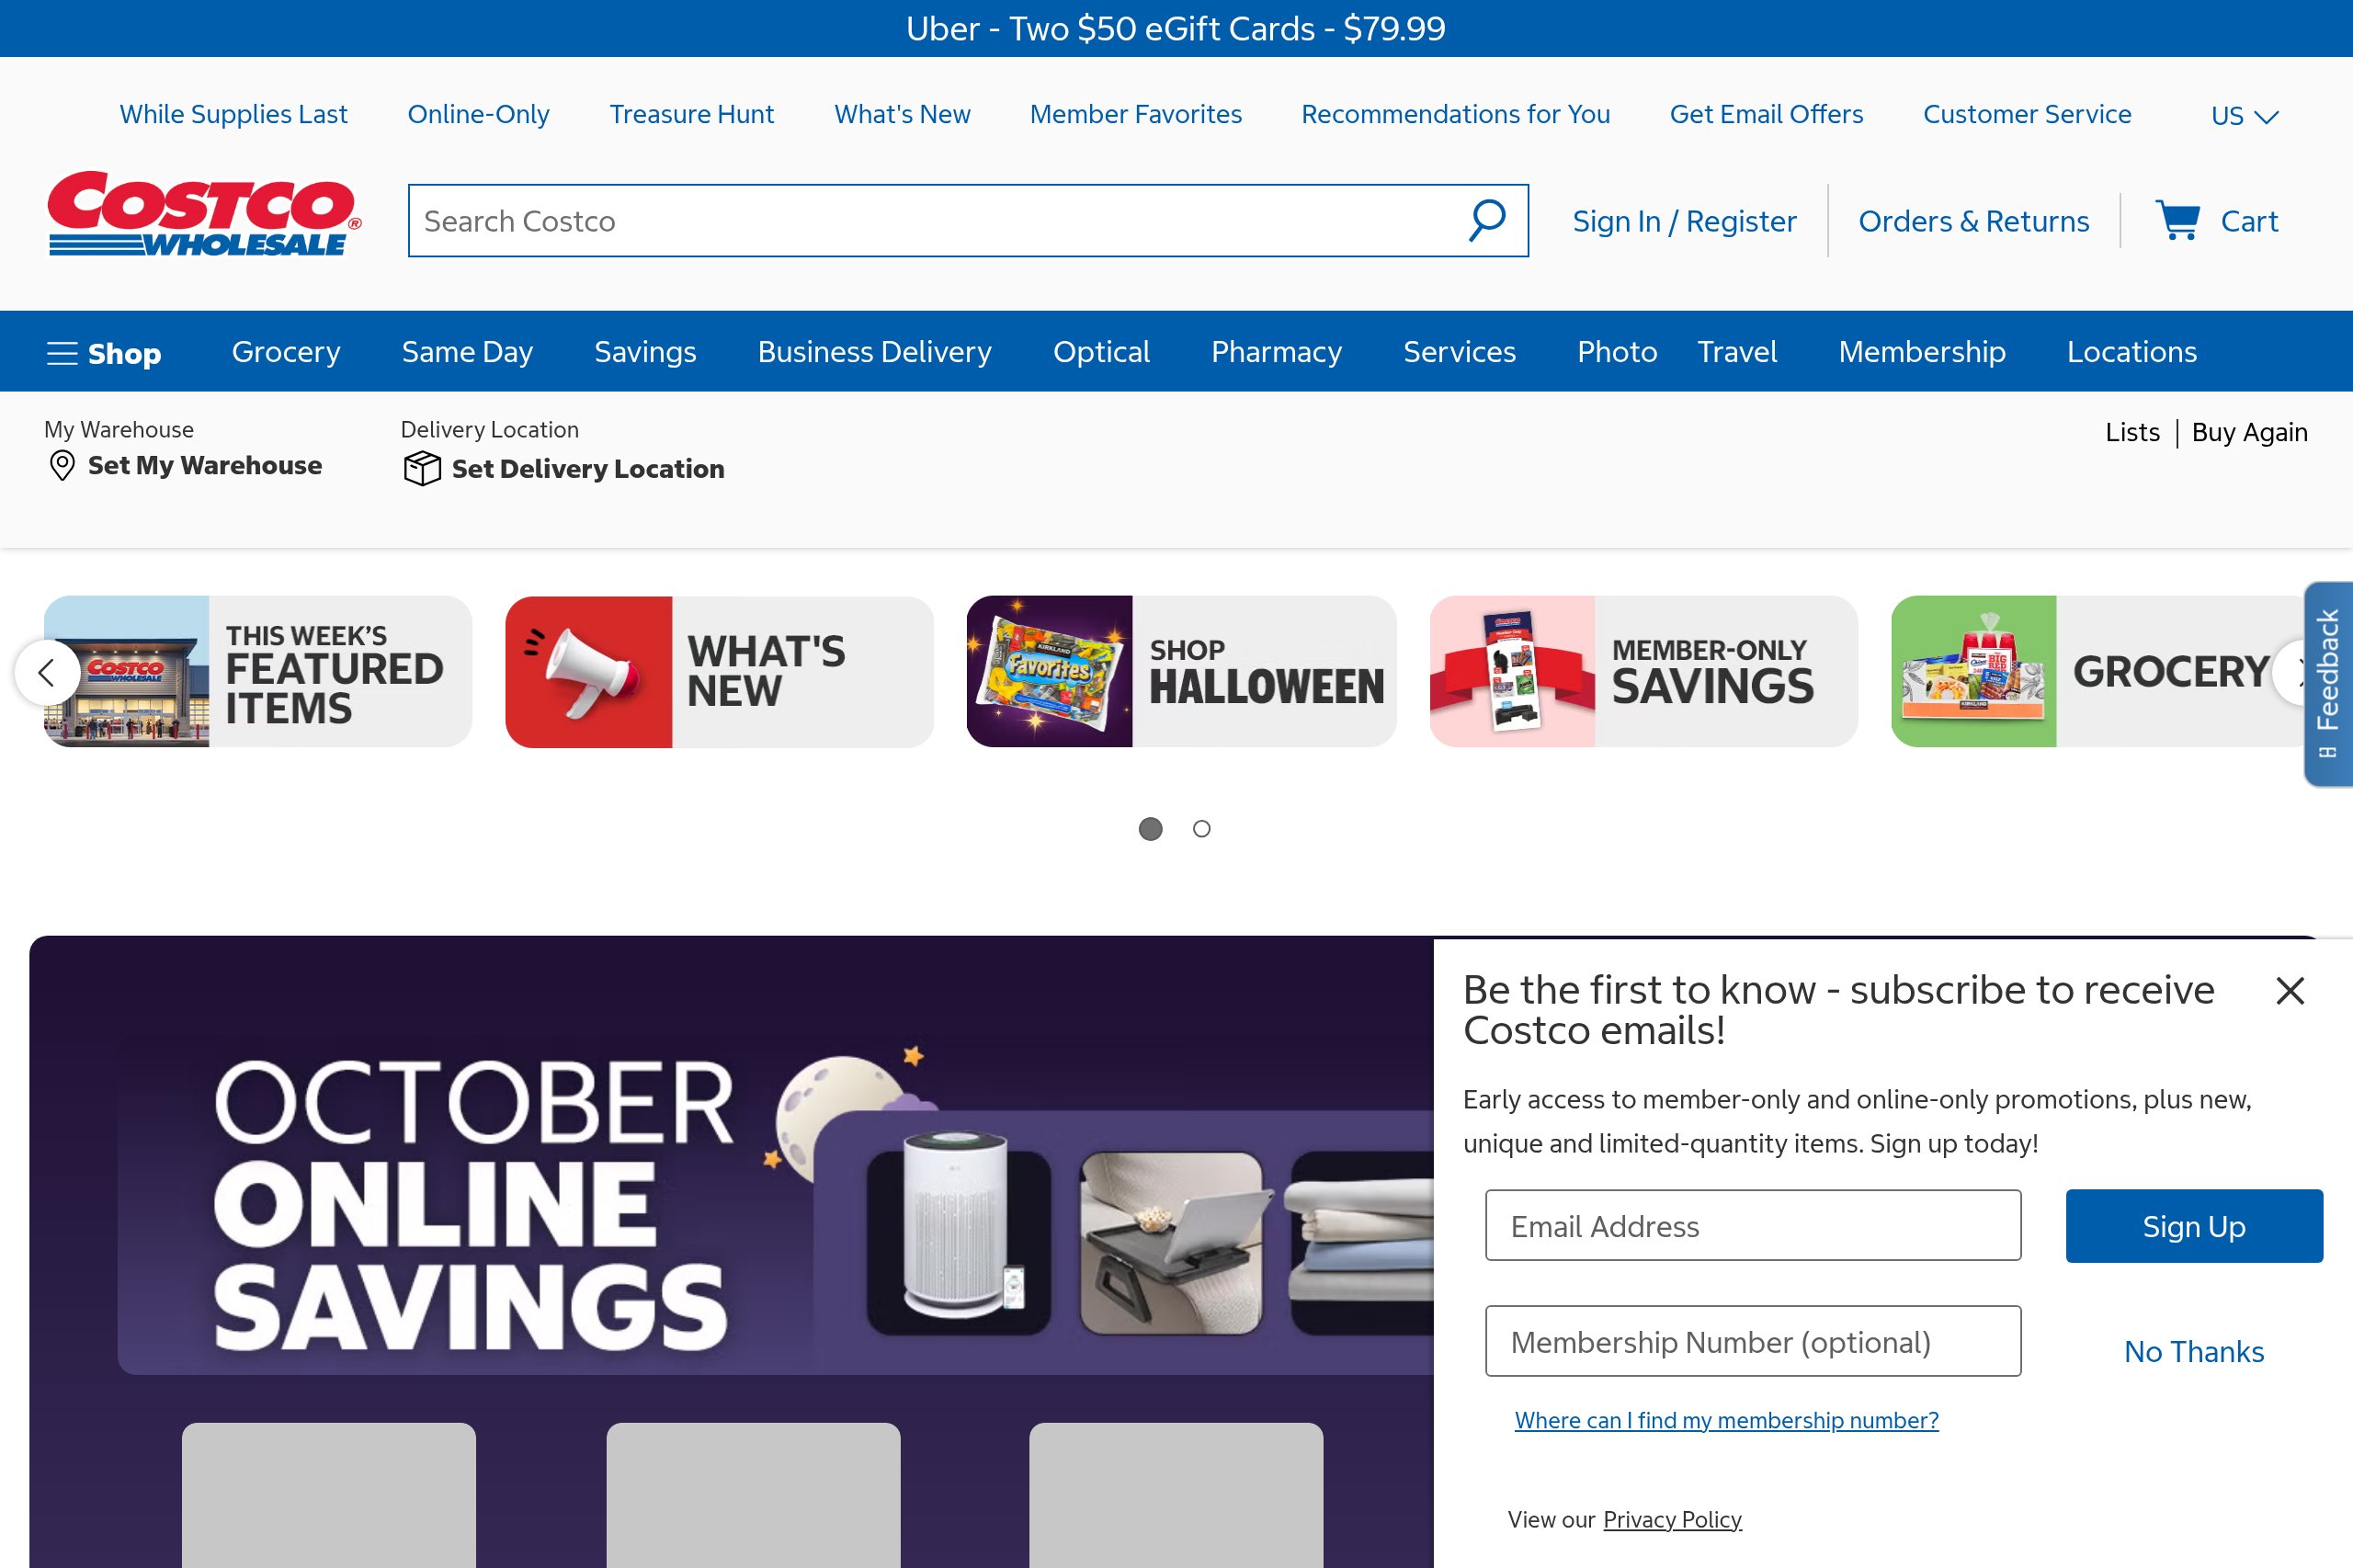Open Business Delivery in nav bar
This screenshot has width=2353, height=1568.
pyautogui.click(x=874, y=352)
